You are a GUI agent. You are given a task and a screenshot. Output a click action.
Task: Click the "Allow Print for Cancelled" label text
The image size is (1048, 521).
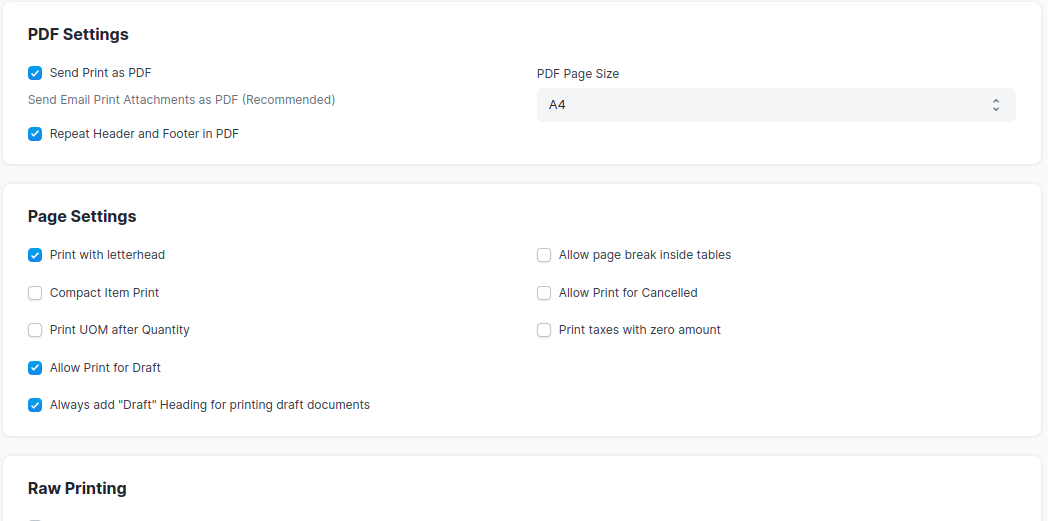click(x=628, y=293)
